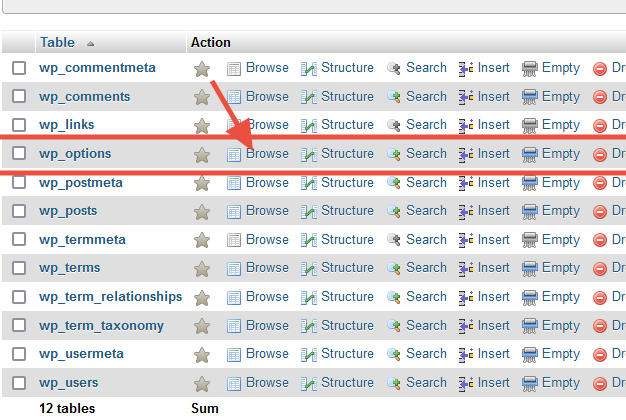The image size is (626, 420).
Task: Click the Insert icon for wp_postmeta
Action: [466, 183]
